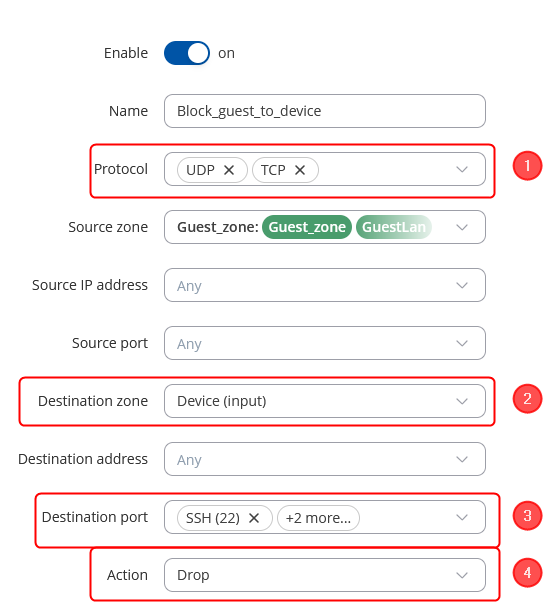Screen dimensions: 560x614
Task: Click the green Guest_zone badge
Action: [x=307, y=227]
